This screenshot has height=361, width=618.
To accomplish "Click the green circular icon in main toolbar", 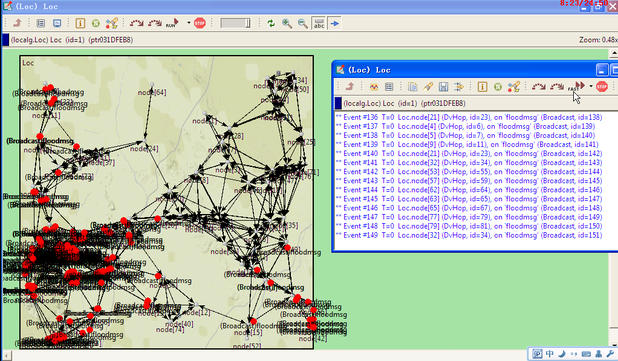I will tap(95, 23).
